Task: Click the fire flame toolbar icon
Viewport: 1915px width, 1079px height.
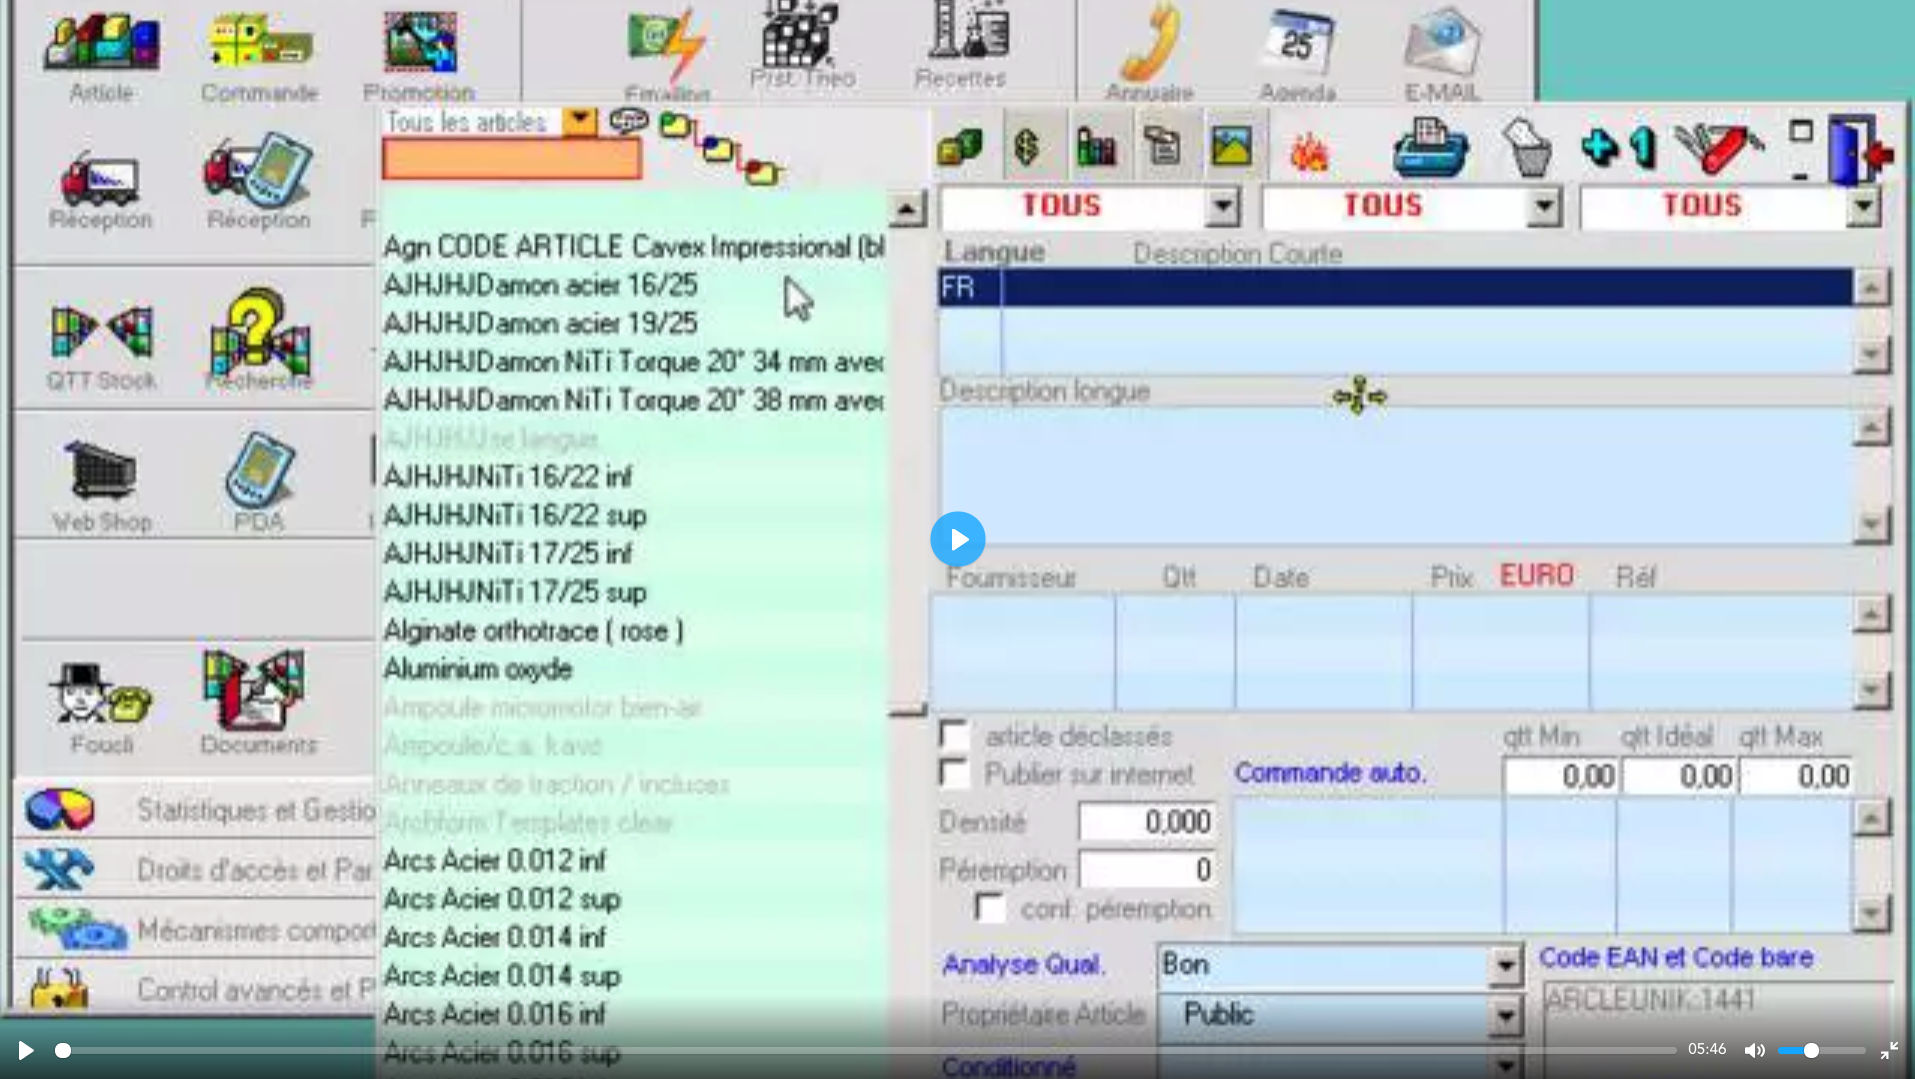Action: click(x=1310, y=152)
